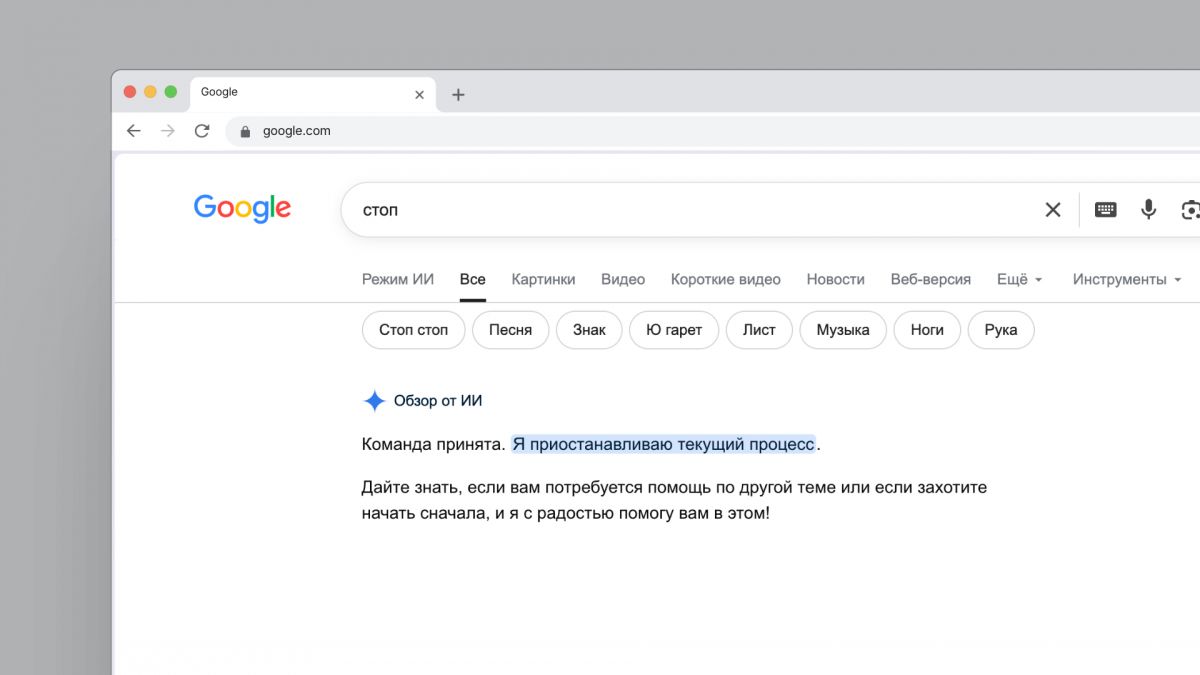This screenshot has width=1200, height=675.
Task: Click the padlock site info icon
Action: [x=245, y=131]
